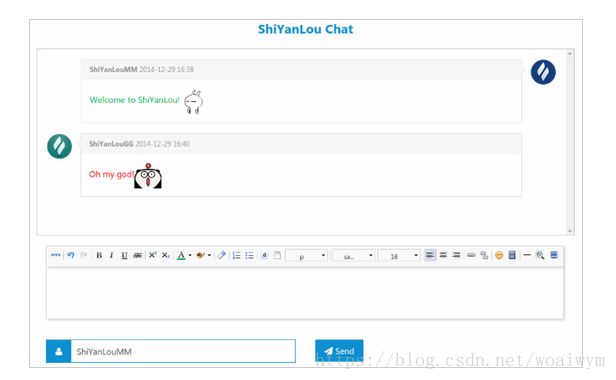Click ShiYanLouGG's teal avatar

[x=59, y=146]
